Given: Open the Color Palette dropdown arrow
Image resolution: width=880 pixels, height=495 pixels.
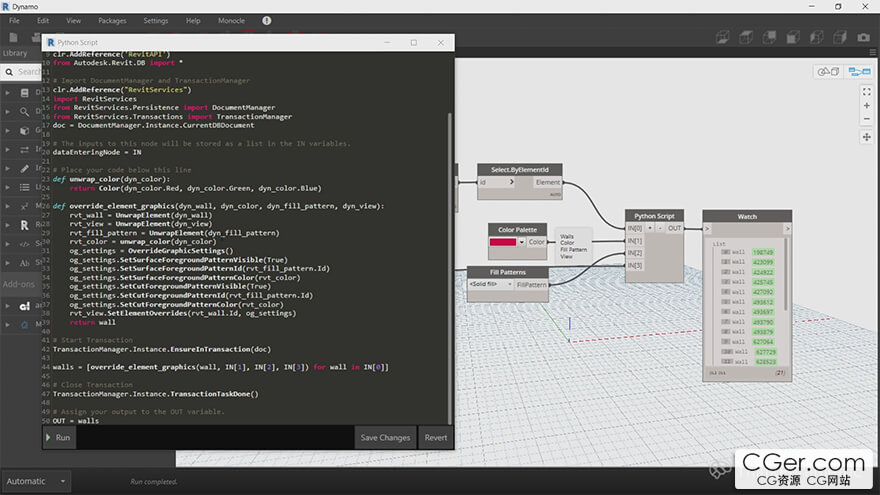Looking at the screenshot, I should [x=521, y=242].
